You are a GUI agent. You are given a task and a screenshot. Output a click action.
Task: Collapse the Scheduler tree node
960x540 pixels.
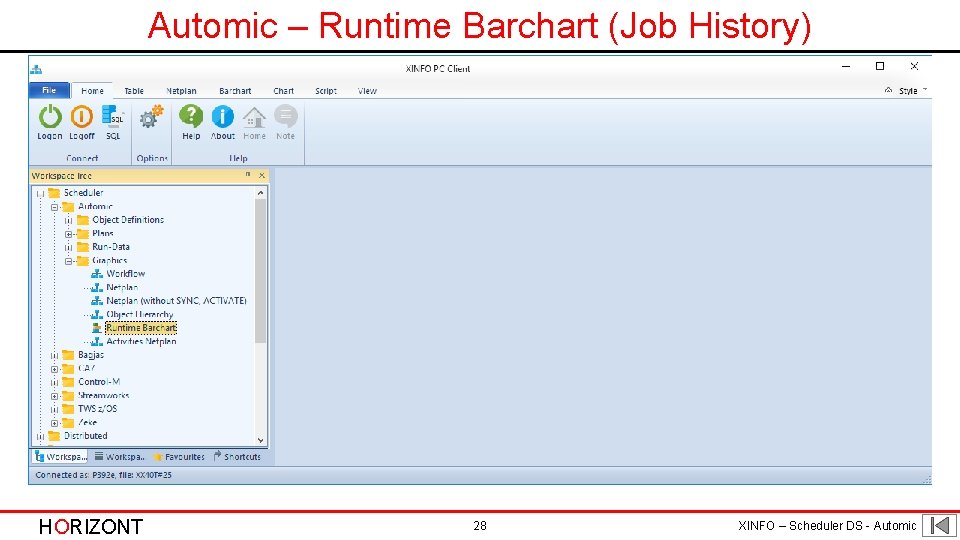(40, 193)
